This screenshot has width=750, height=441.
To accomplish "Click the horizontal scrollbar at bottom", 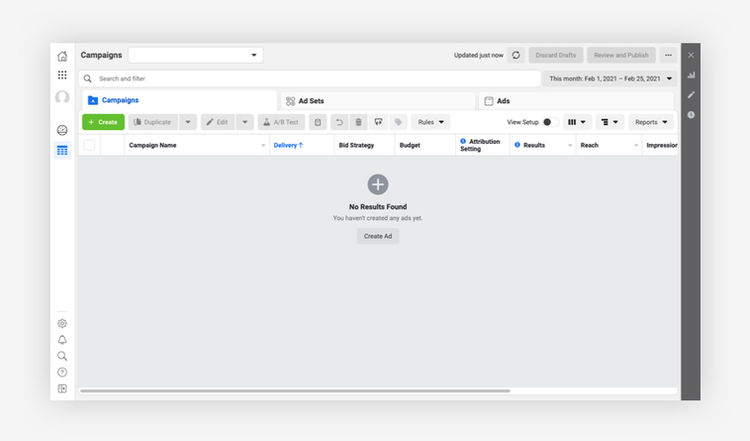I will pos(295,391).
